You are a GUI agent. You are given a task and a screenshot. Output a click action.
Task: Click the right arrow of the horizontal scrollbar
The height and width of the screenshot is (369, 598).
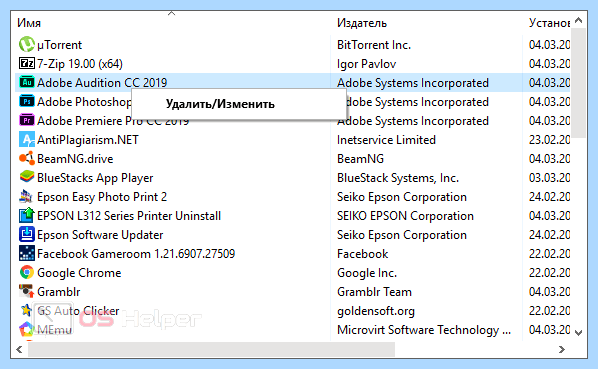tap(561, 349)
